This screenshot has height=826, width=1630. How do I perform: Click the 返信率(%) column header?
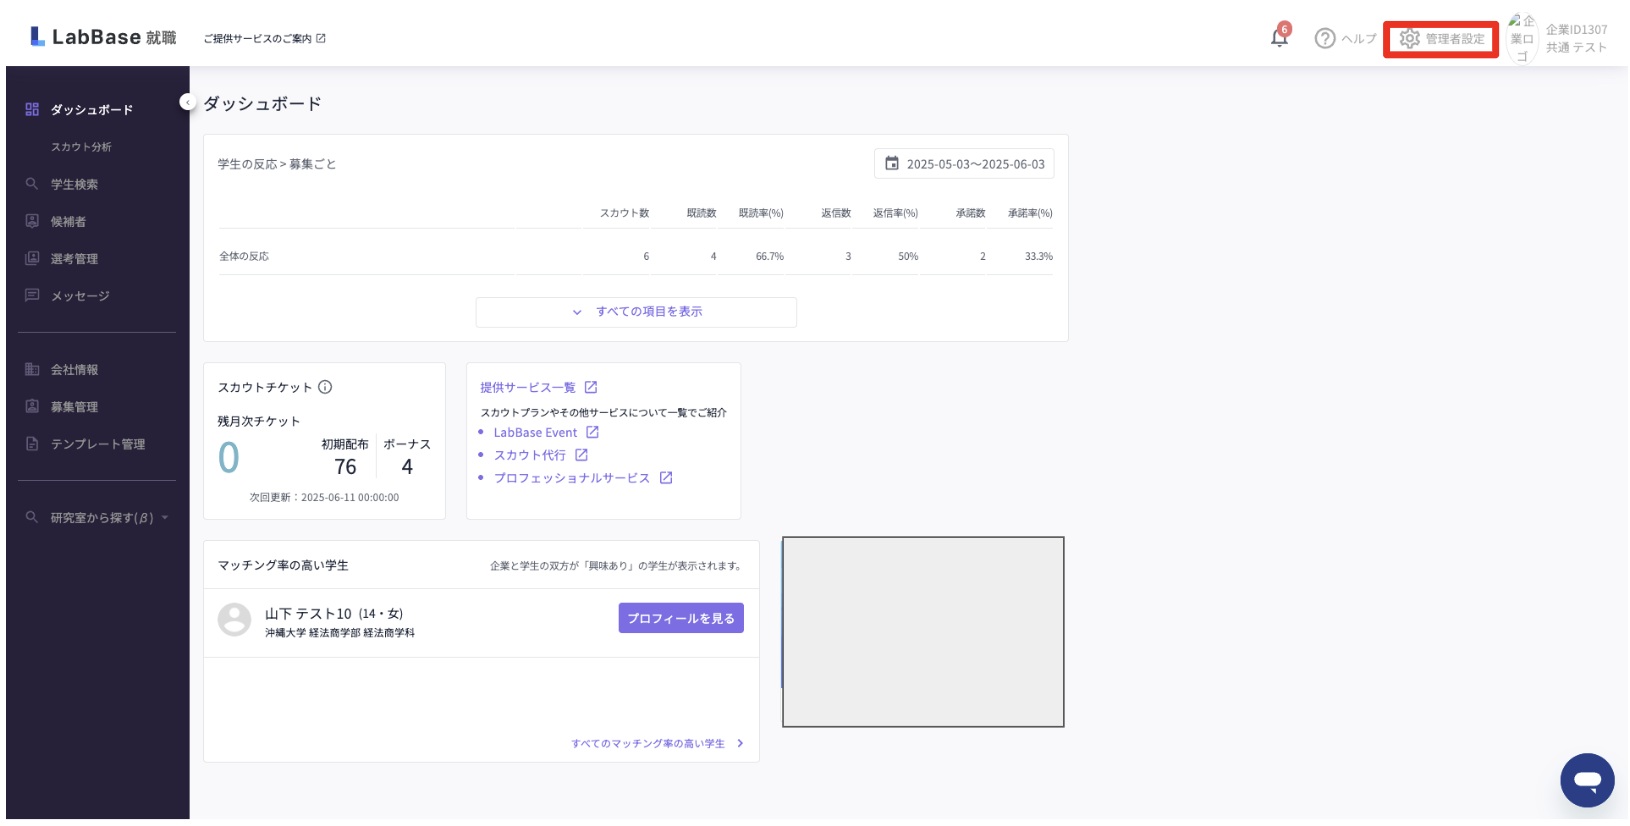tap(895, 213)
